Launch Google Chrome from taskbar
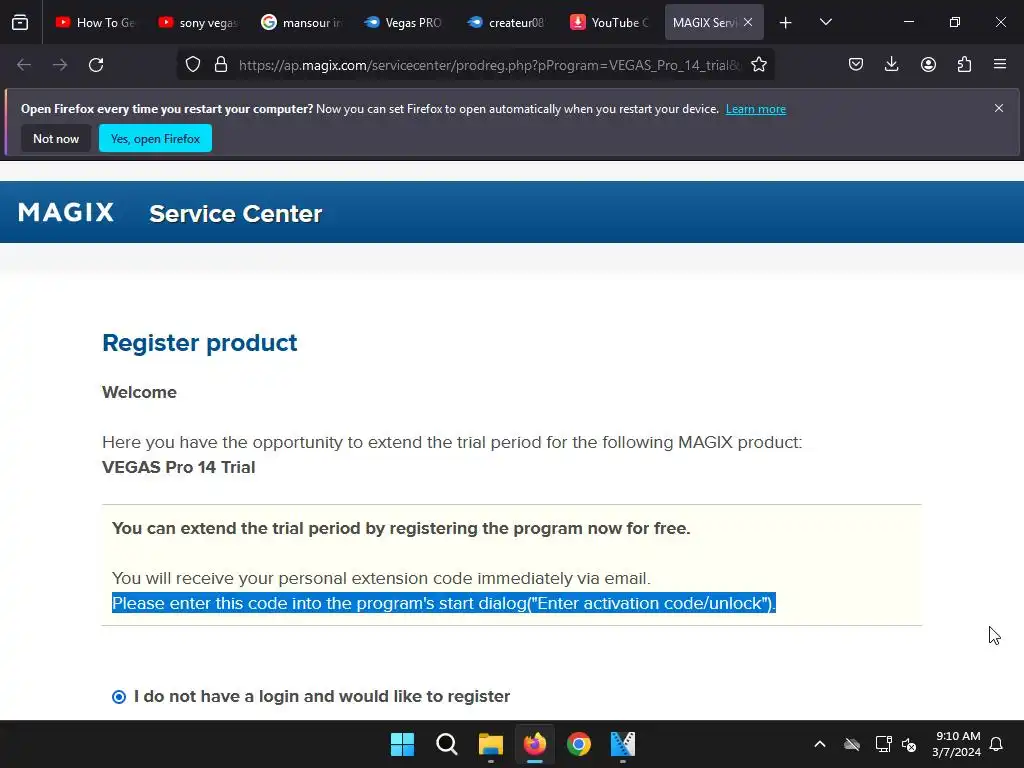This screenshot has width=1024, height=768. (x=579, y=744)
